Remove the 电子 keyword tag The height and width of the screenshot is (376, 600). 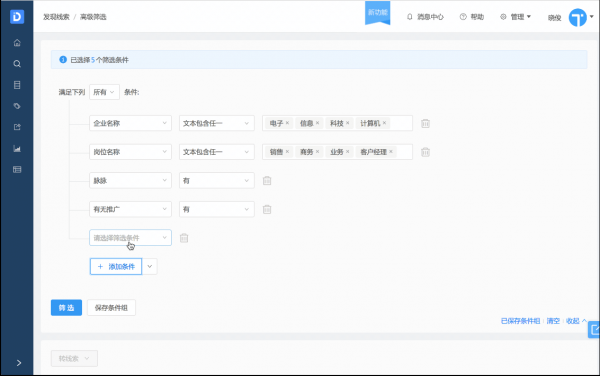[287, 123]
